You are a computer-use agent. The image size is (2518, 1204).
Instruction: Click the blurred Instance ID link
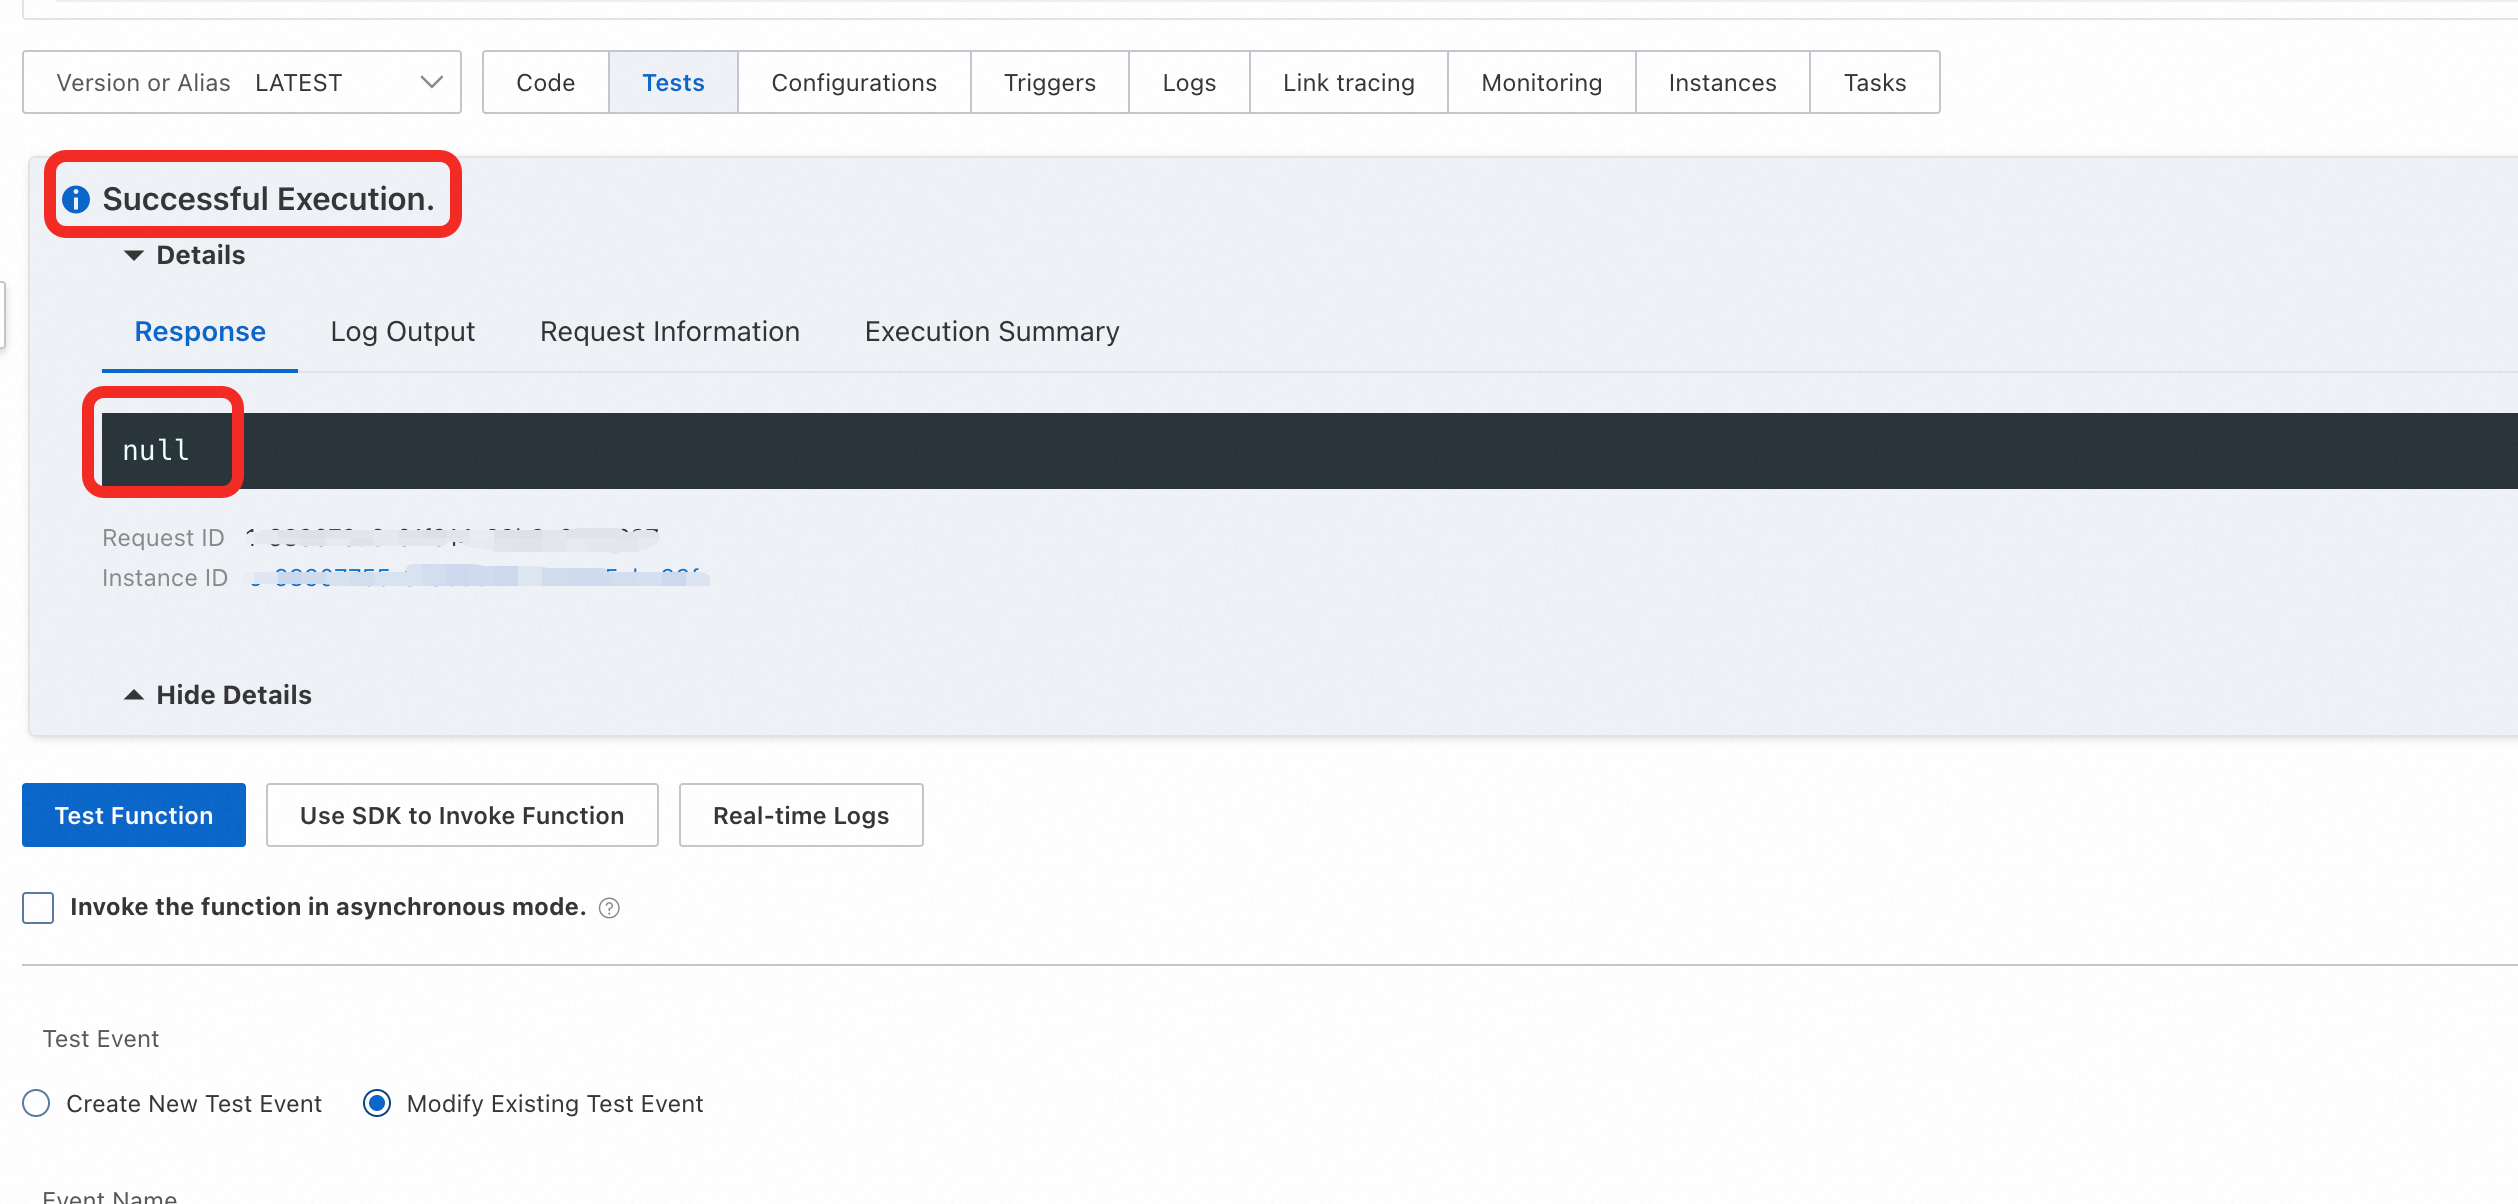[478, 577]
